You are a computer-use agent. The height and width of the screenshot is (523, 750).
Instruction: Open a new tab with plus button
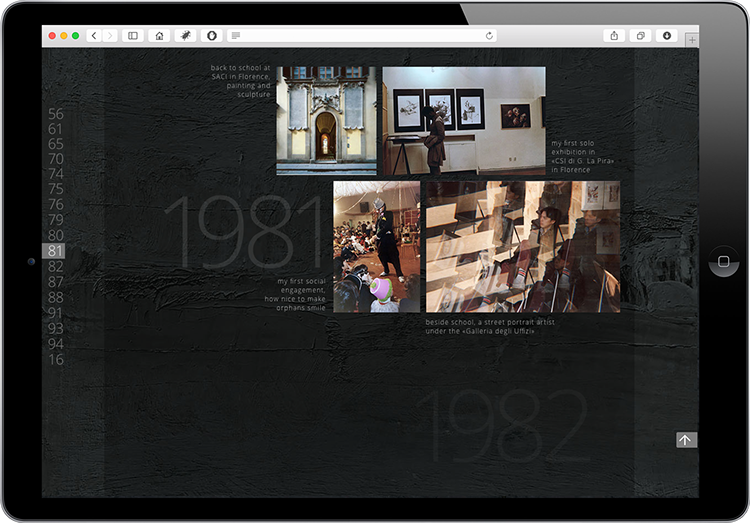692,39
